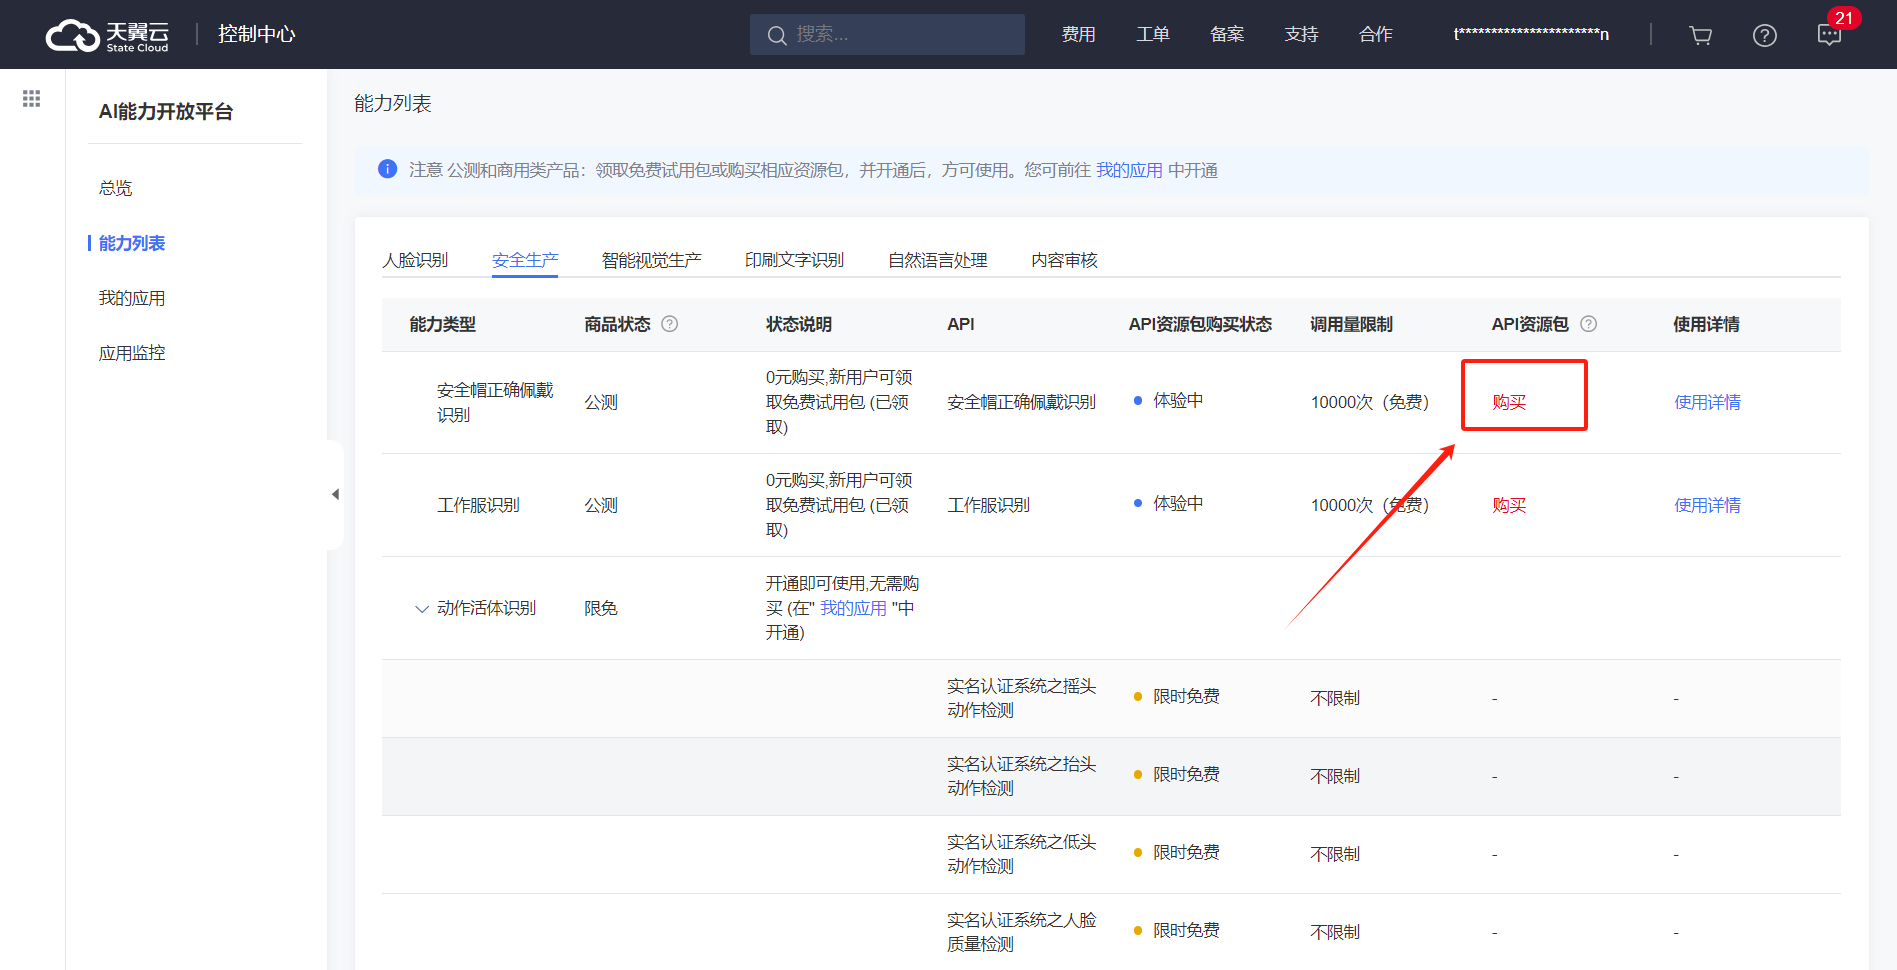Switch to 印刷文字识别 tab
Viewport: 1897px width, 970px height.
794,260
